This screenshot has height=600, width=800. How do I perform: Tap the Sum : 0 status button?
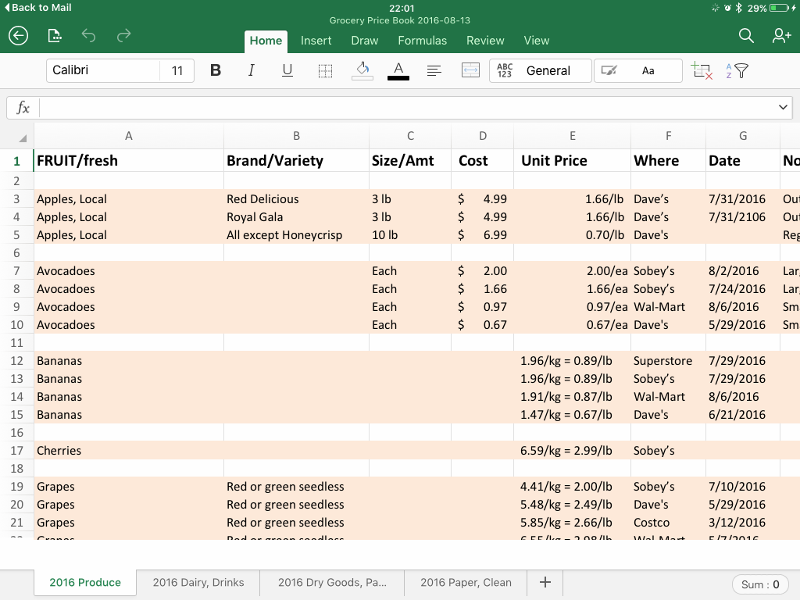(x=760, y=584)
